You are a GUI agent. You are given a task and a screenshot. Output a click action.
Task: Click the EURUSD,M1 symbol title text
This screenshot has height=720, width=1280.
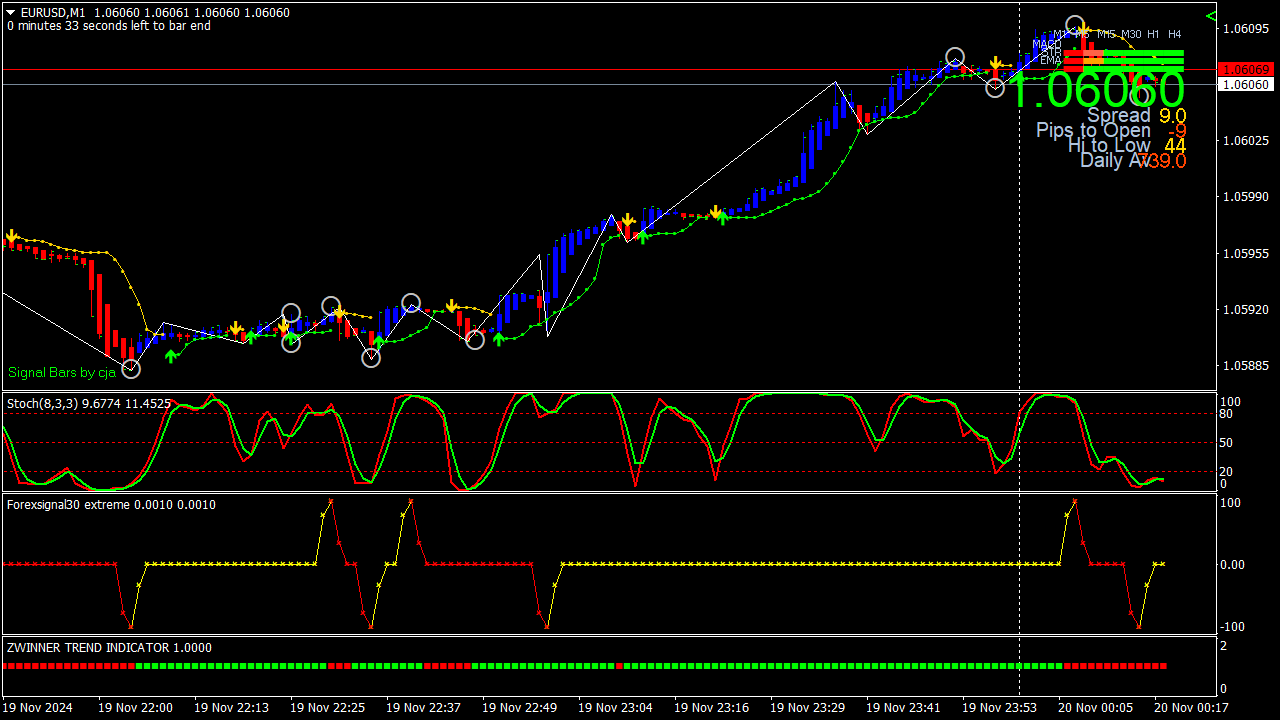click(x=53, y=13)
